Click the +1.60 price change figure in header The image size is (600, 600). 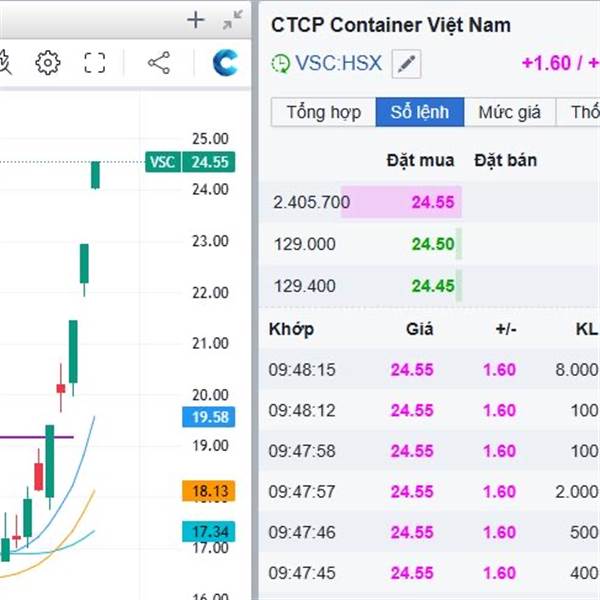tap(546, 63)
